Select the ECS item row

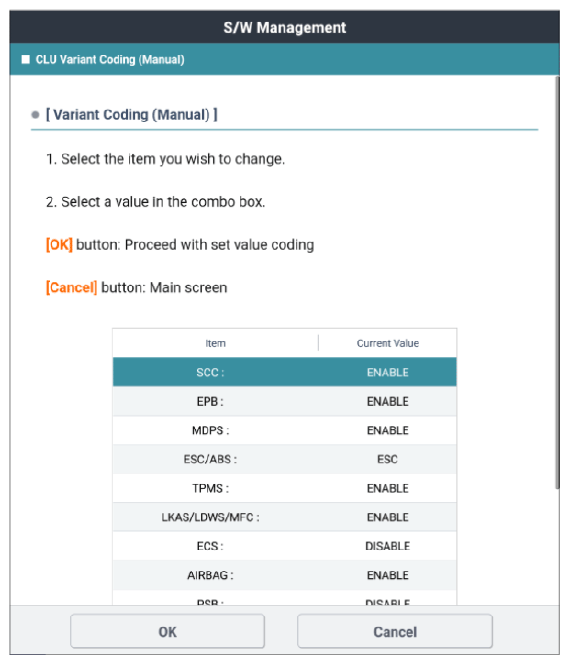point(284,546)
